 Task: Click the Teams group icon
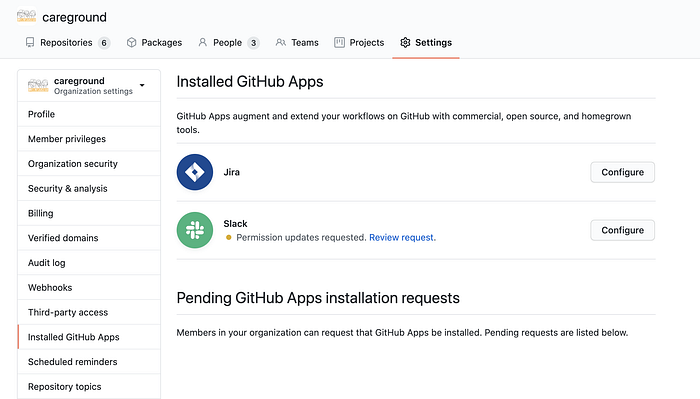click(281, 42)
